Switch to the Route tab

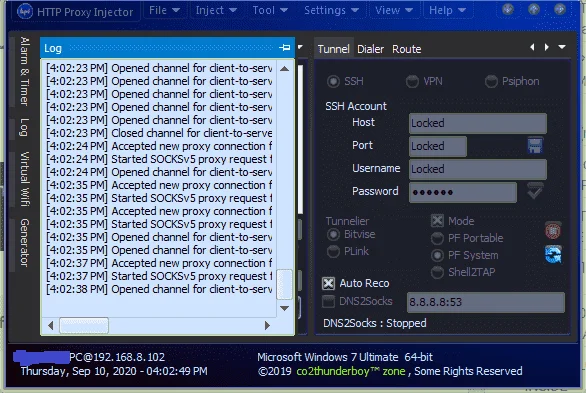(x=407, y=49)
